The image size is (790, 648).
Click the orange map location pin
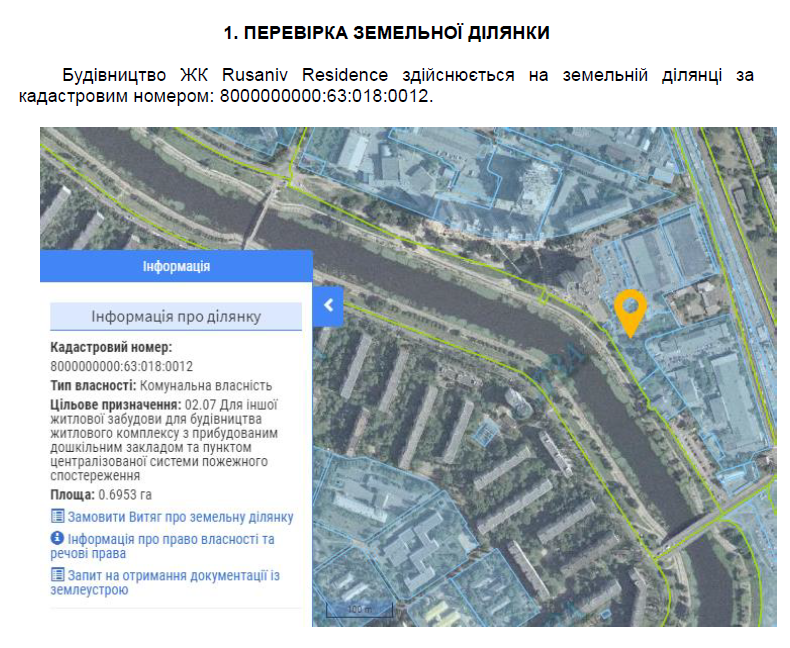click(x=630, y=313)
